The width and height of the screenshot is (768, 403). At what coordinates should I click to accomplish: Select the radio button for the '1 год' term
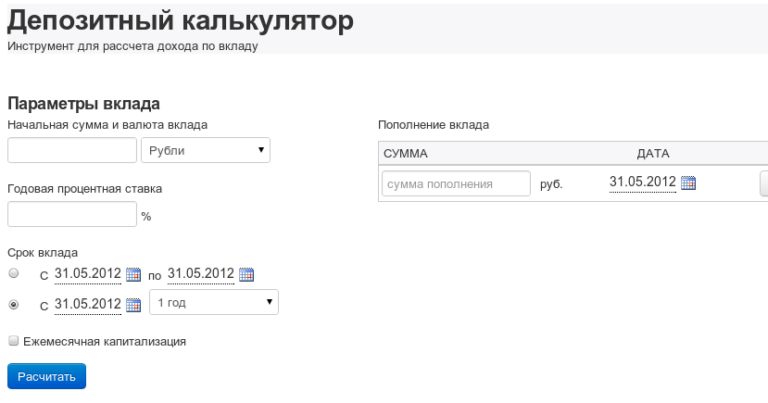pos(13,304)
